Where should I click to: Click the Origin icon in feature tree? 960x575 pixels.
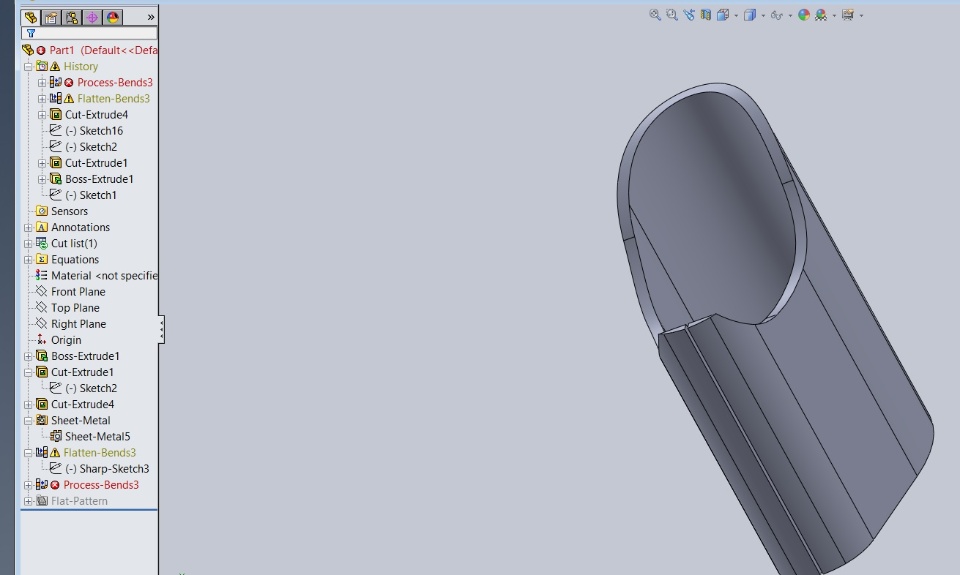pyautogui.click(x=41, y=340)
